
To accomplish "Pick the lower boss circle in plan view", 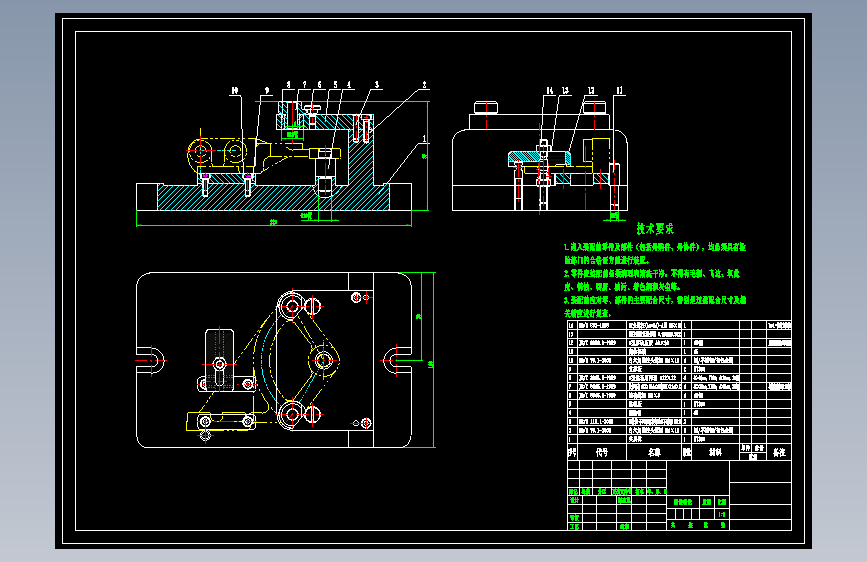I will pos(291,414).
